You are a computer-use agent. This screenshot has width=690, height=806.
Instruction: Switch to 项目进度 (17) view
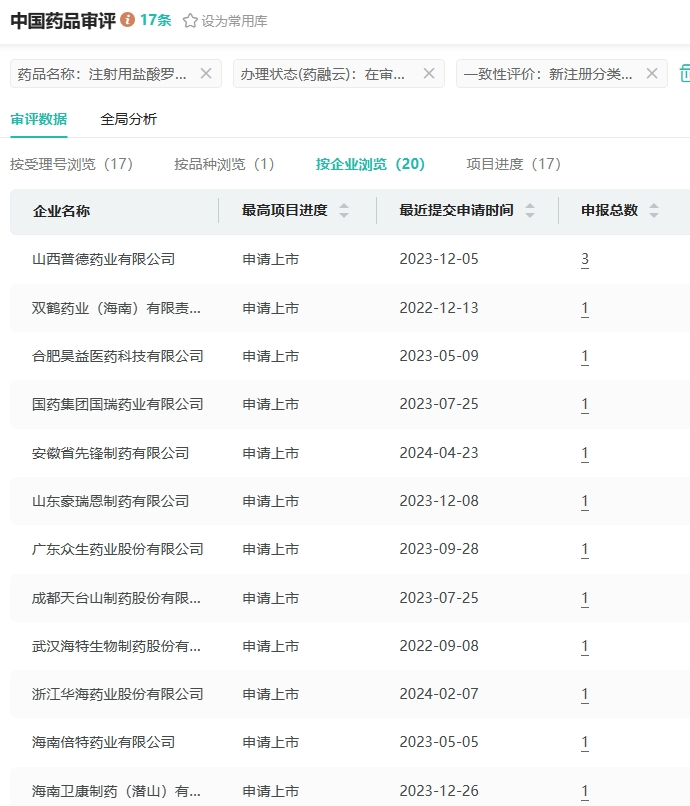tap(513, 164)
